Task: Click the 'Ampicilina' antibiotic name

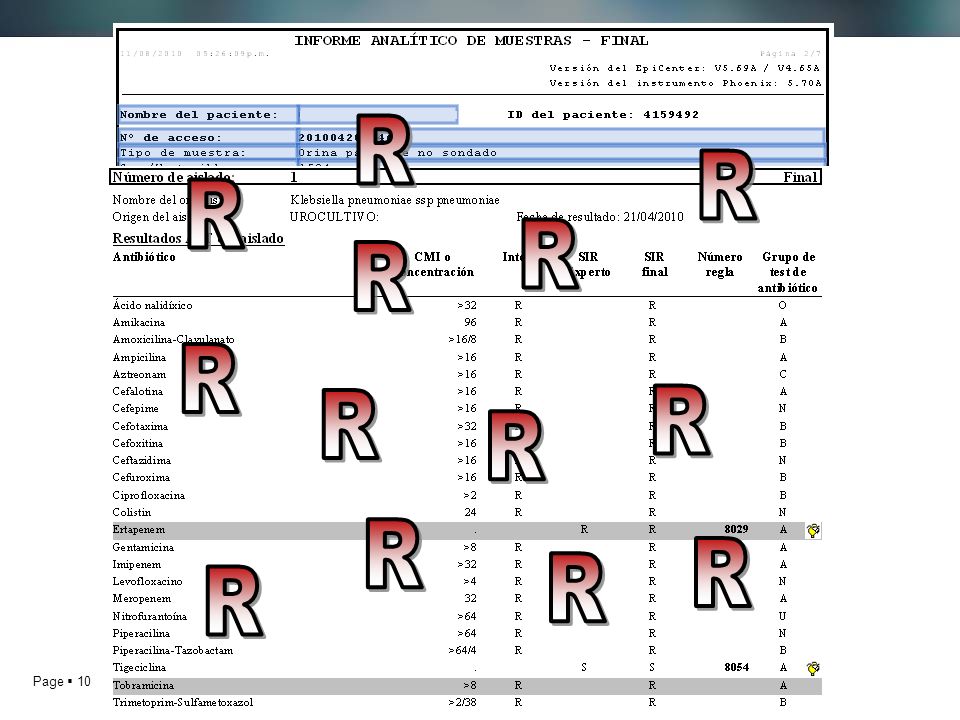Action: tap(139, 357)
